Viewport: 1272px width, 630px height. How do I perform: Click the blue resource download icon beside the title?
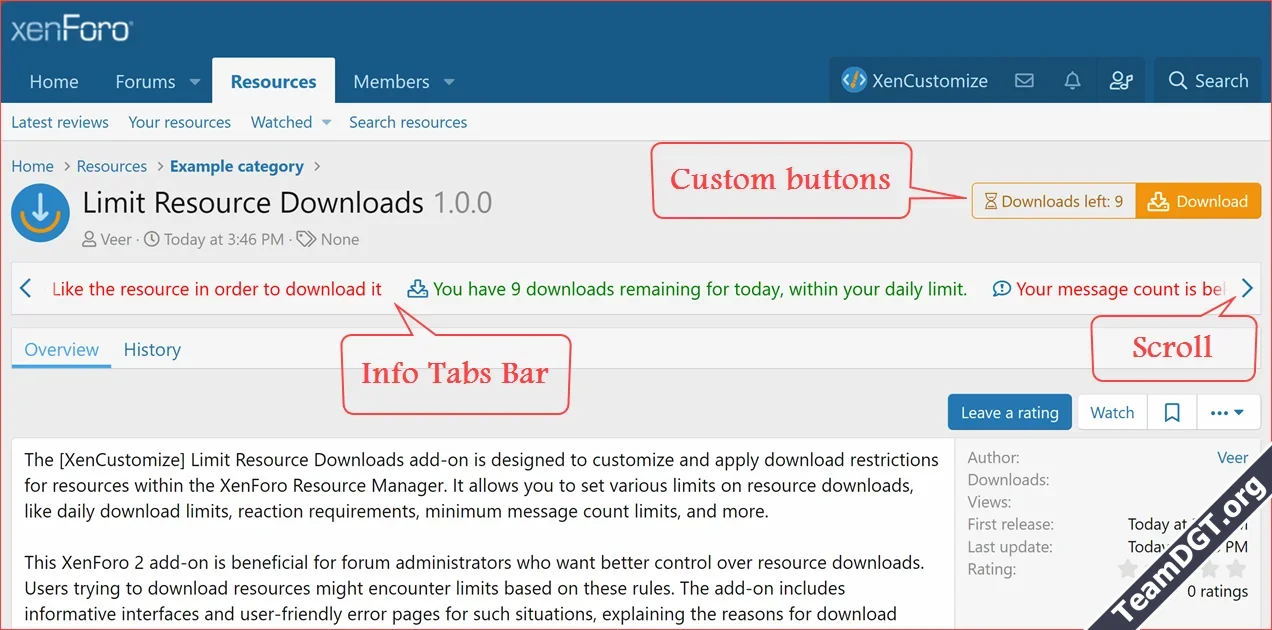point(40,212)
